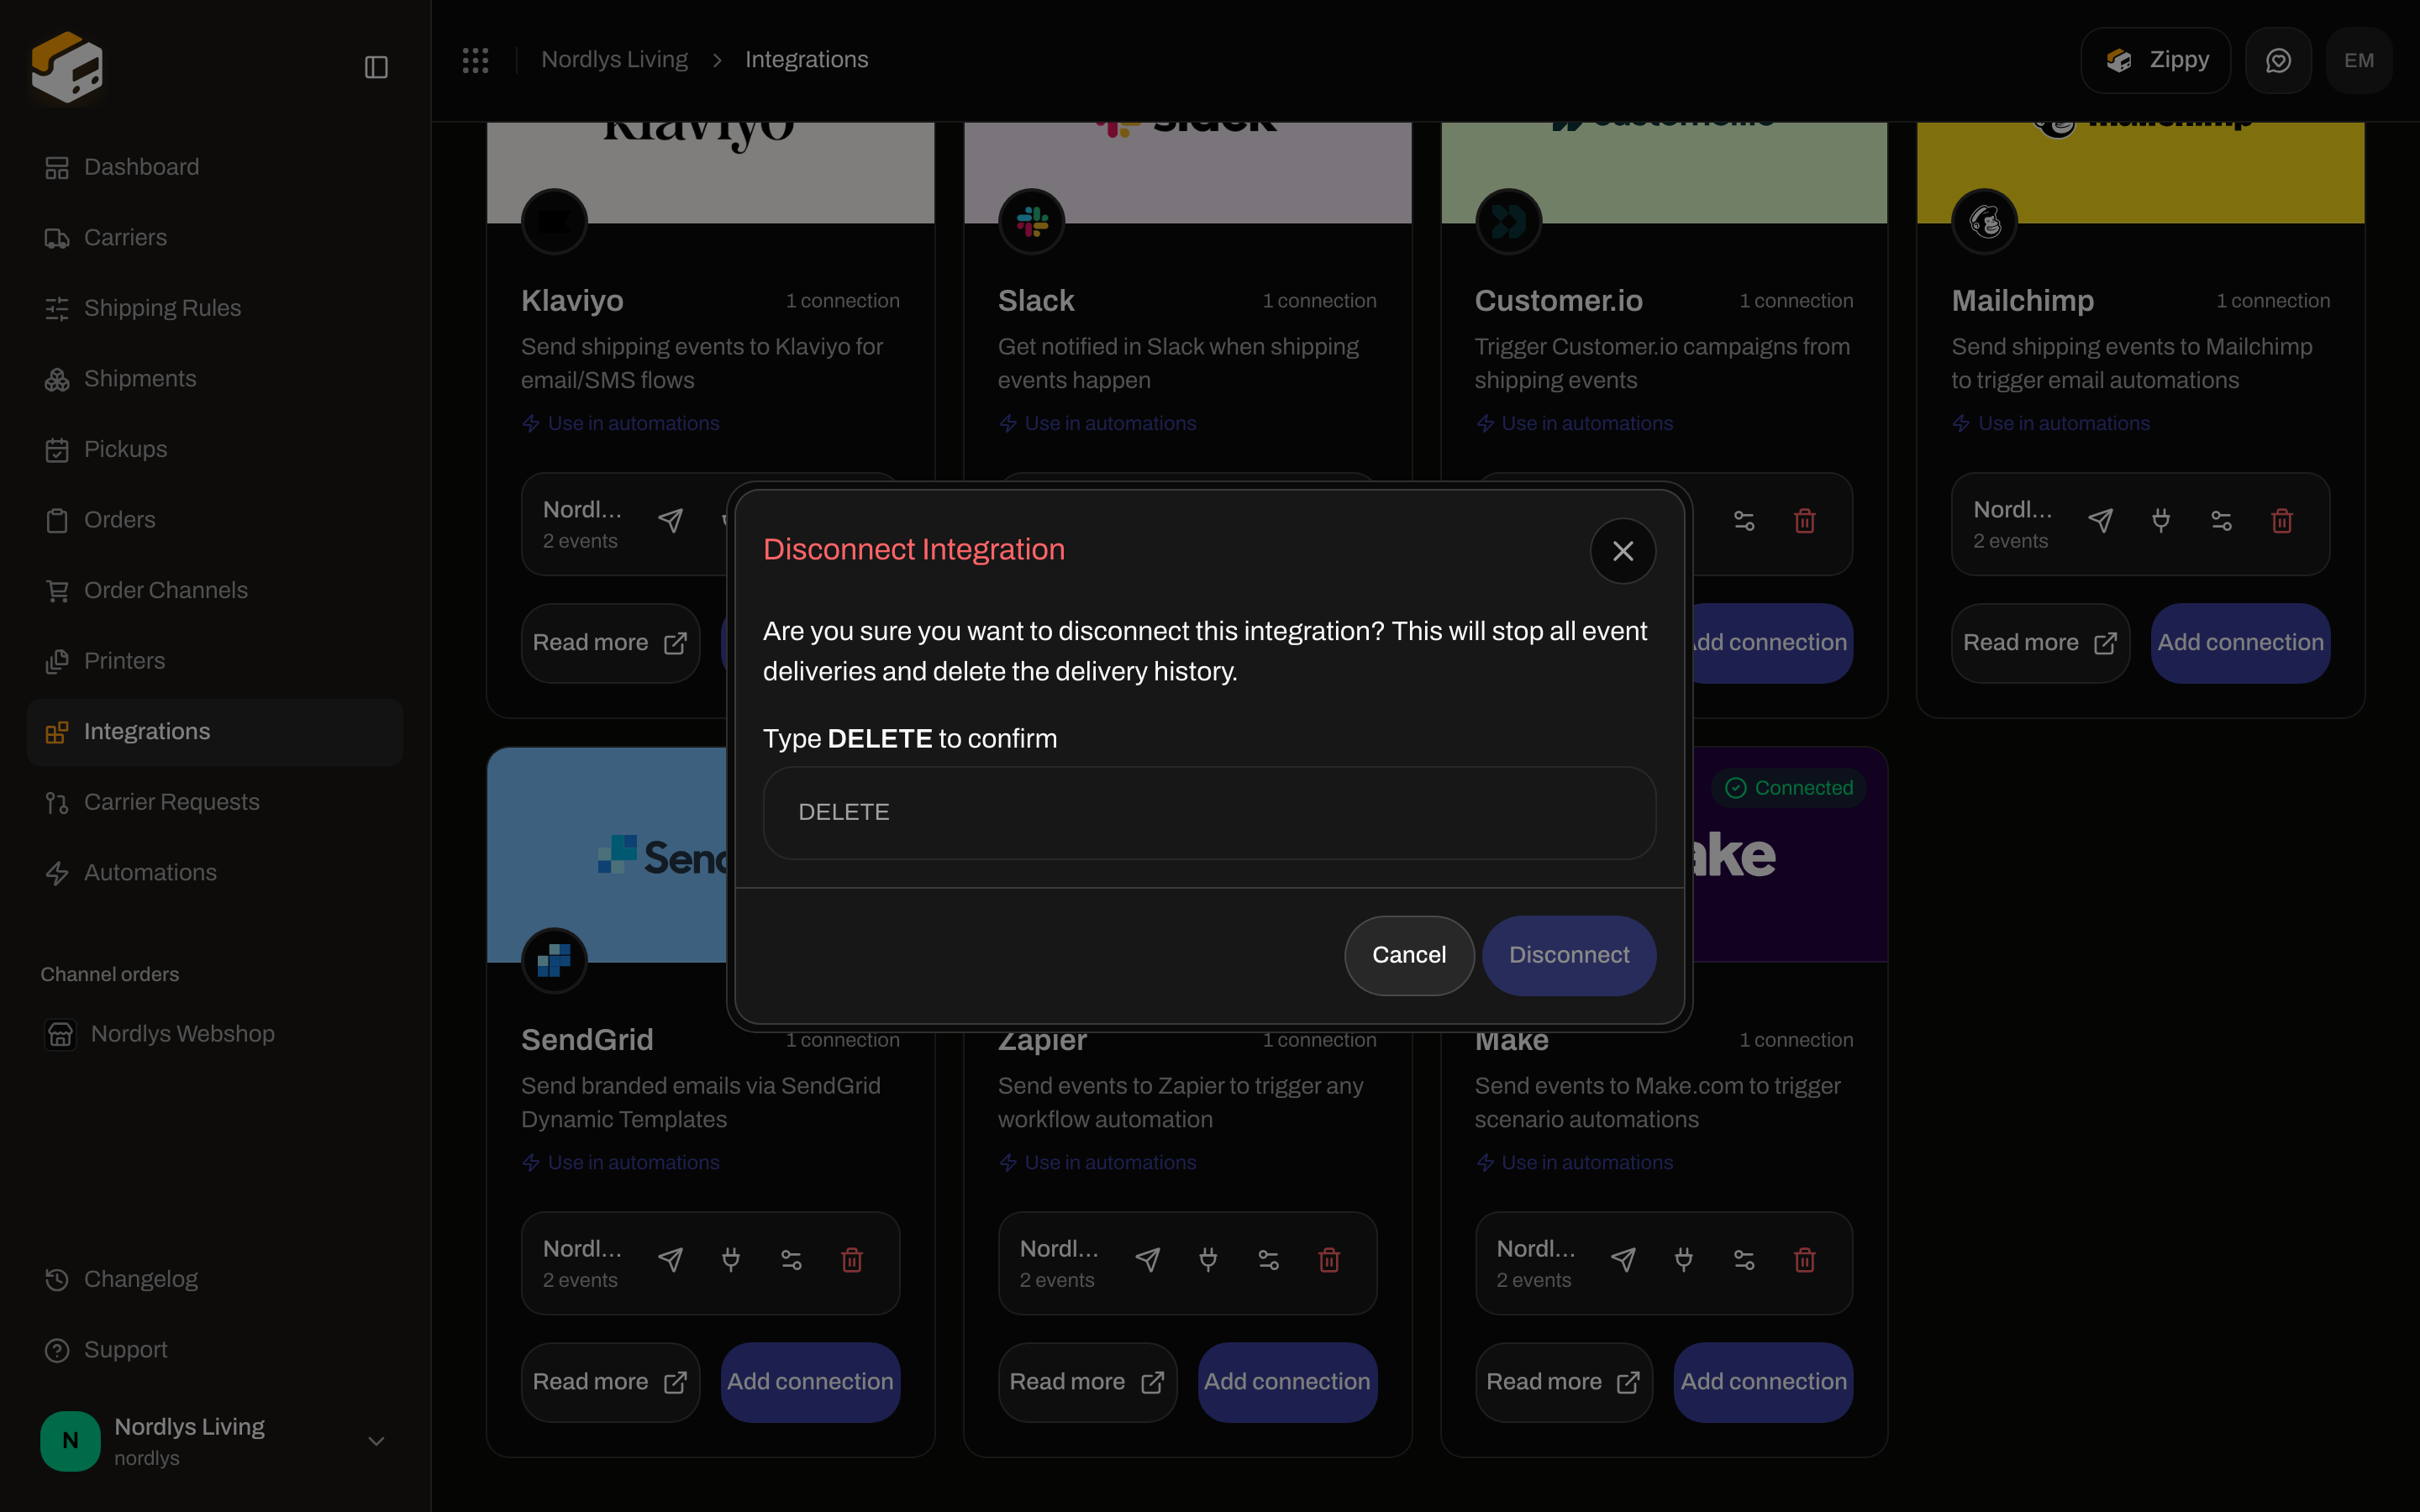Send test event for Zapier connection
Screen dimensions: 2420x1512
tap(1147, 1260)
